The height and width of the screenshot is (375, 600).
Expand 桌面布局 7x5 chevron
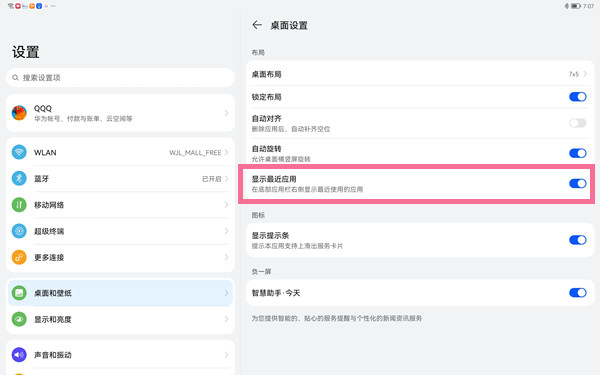coord(585,74)
